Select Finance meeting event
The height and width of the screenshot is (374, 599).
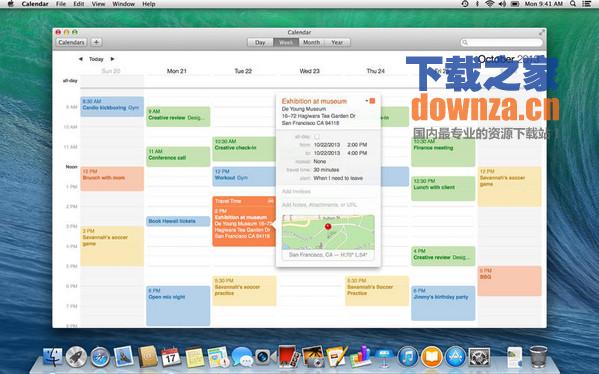tap(443, 152)
